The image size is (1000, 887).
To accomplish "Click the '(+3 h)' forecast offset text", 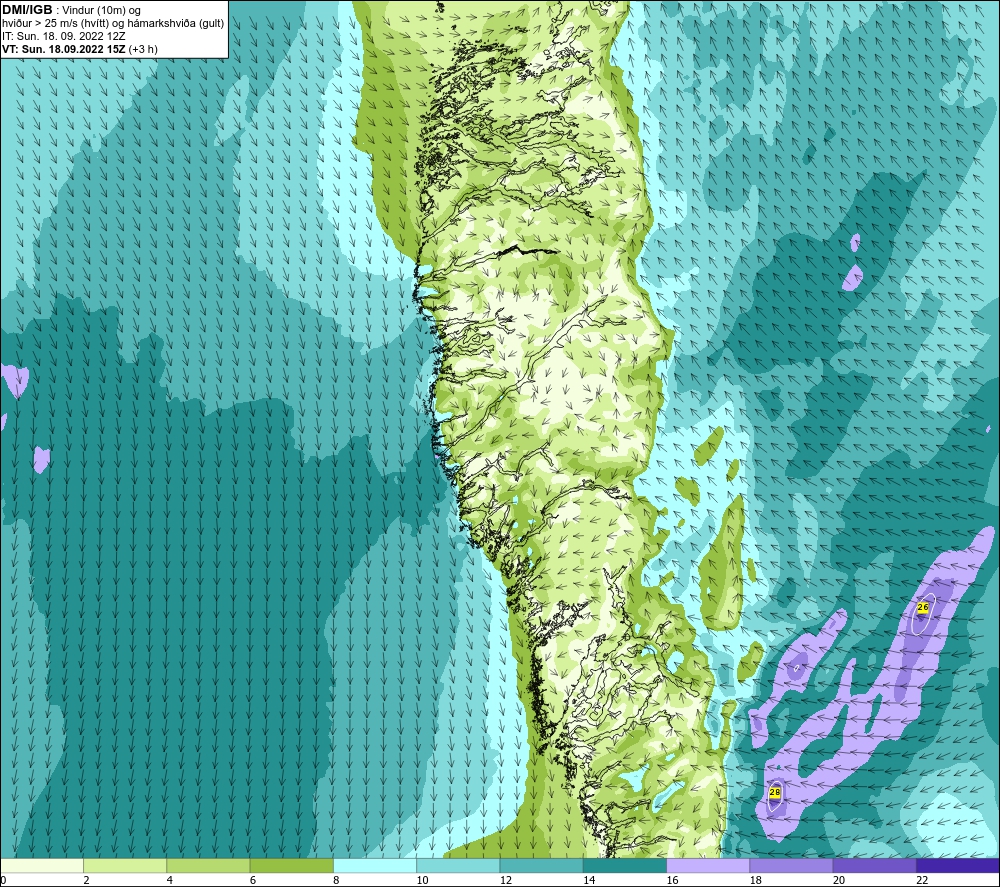I will pos(143,49).
